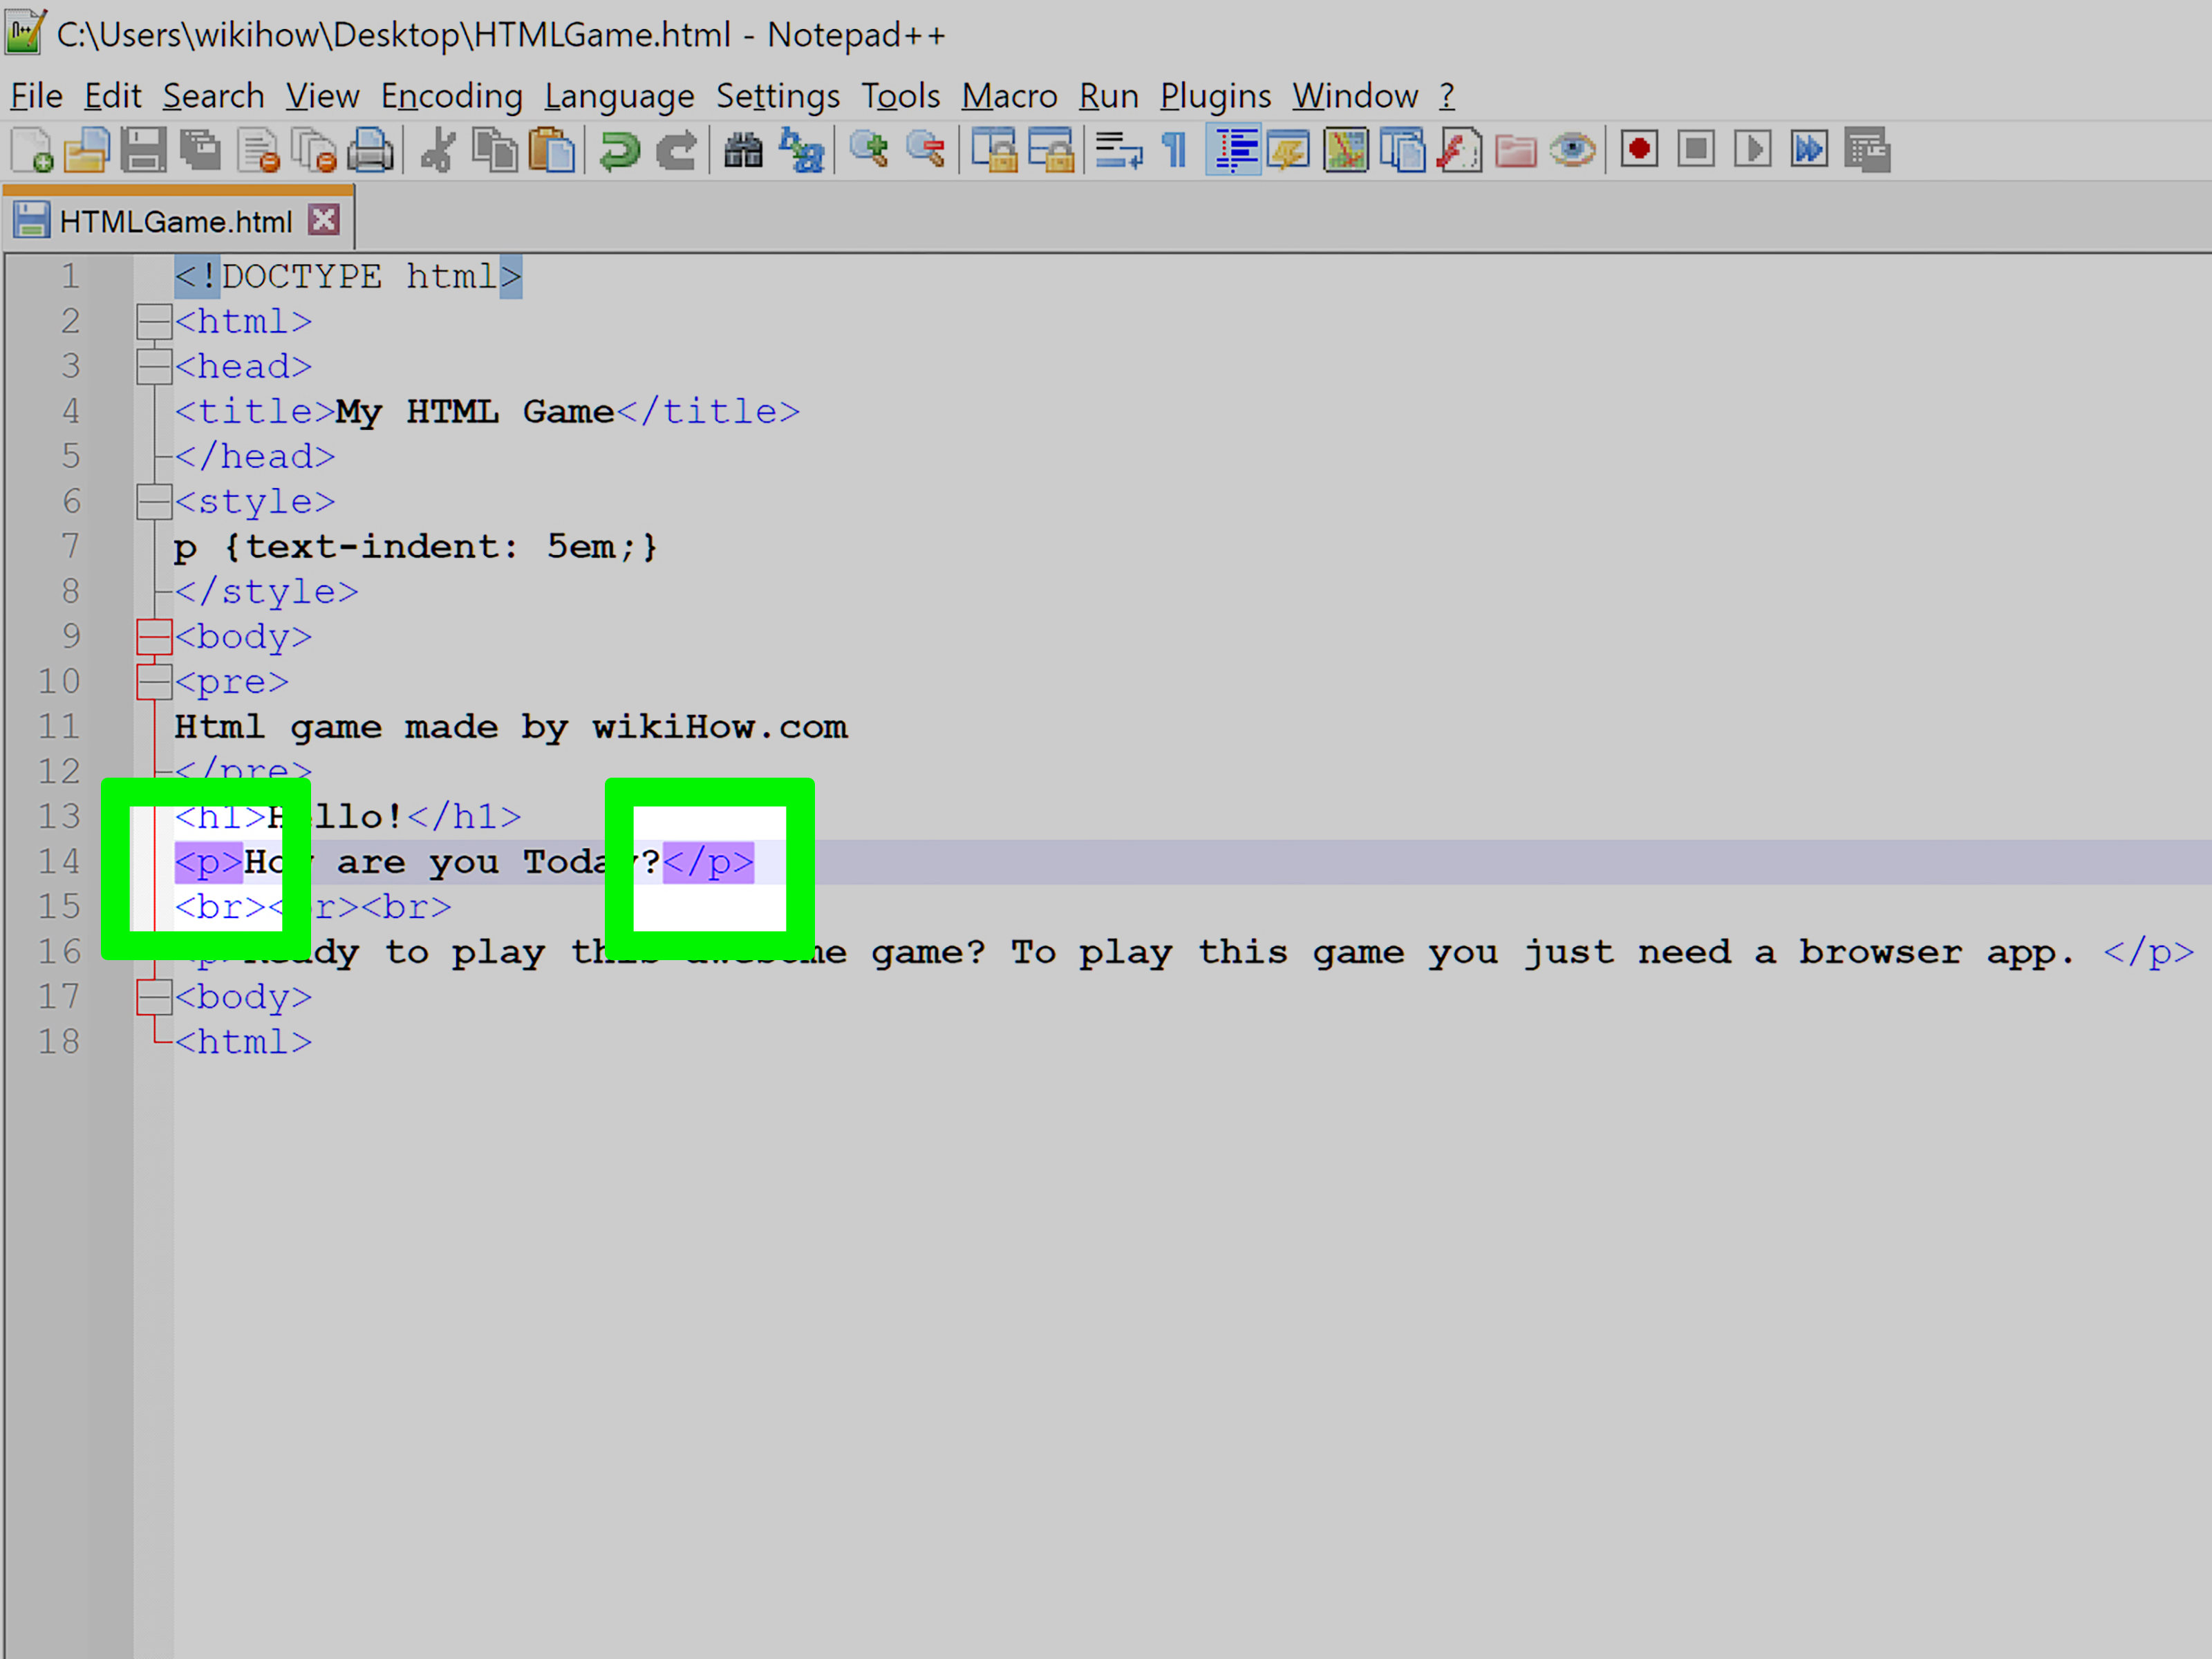Image resolution: width=2212 pixels, height=1659 pixels.
Task: Click the closing </head> tag on line 5
Action: pos(255,457)
